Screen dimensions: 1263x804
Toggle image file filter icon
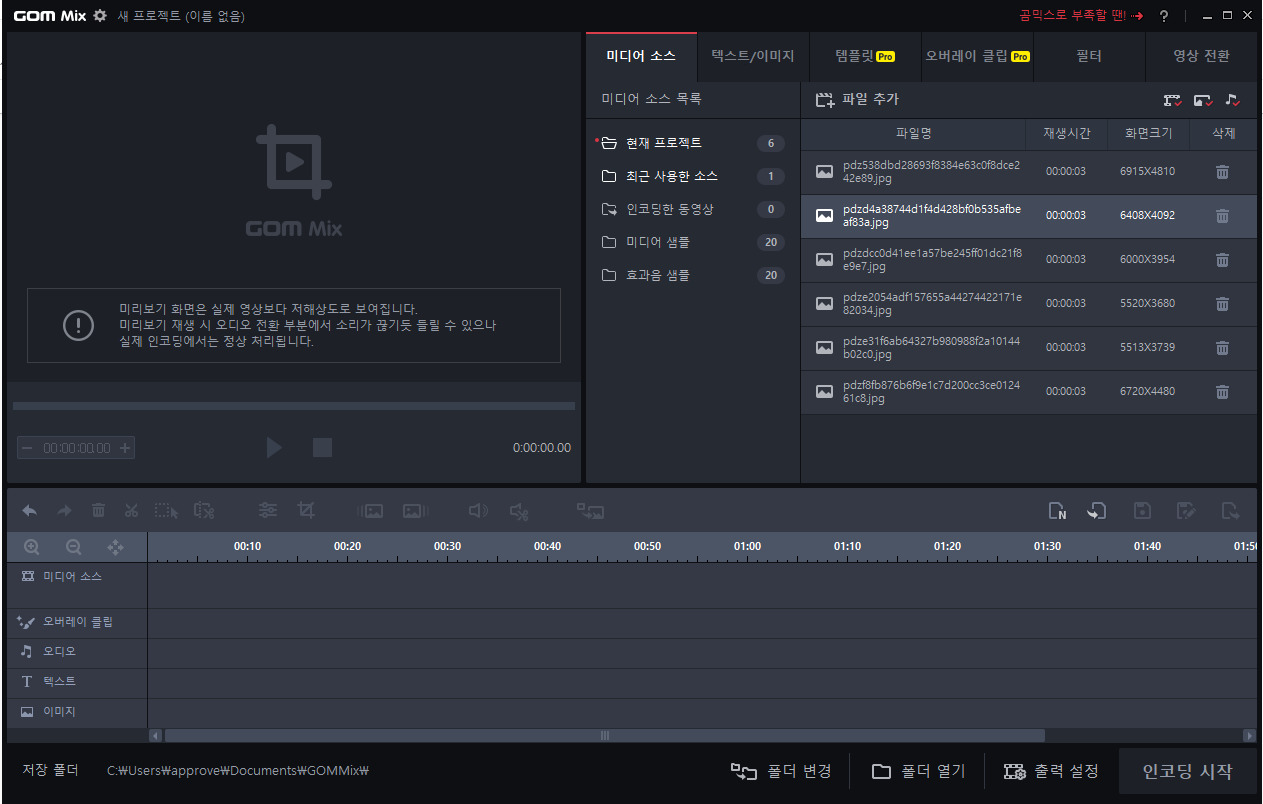point(1203,100)
